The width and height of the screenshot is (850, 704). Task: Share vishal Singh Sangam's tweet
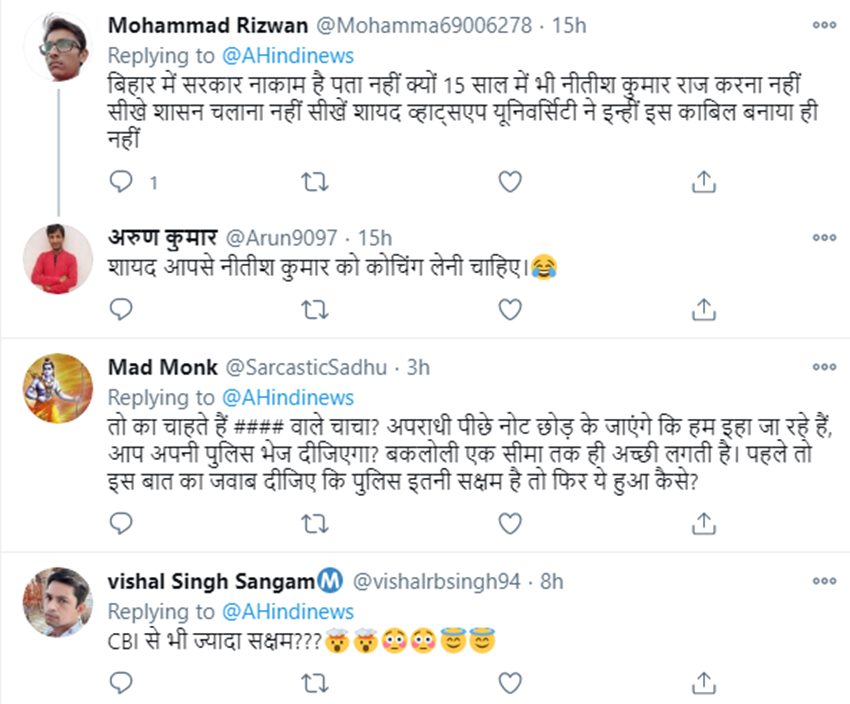point(704,683)
